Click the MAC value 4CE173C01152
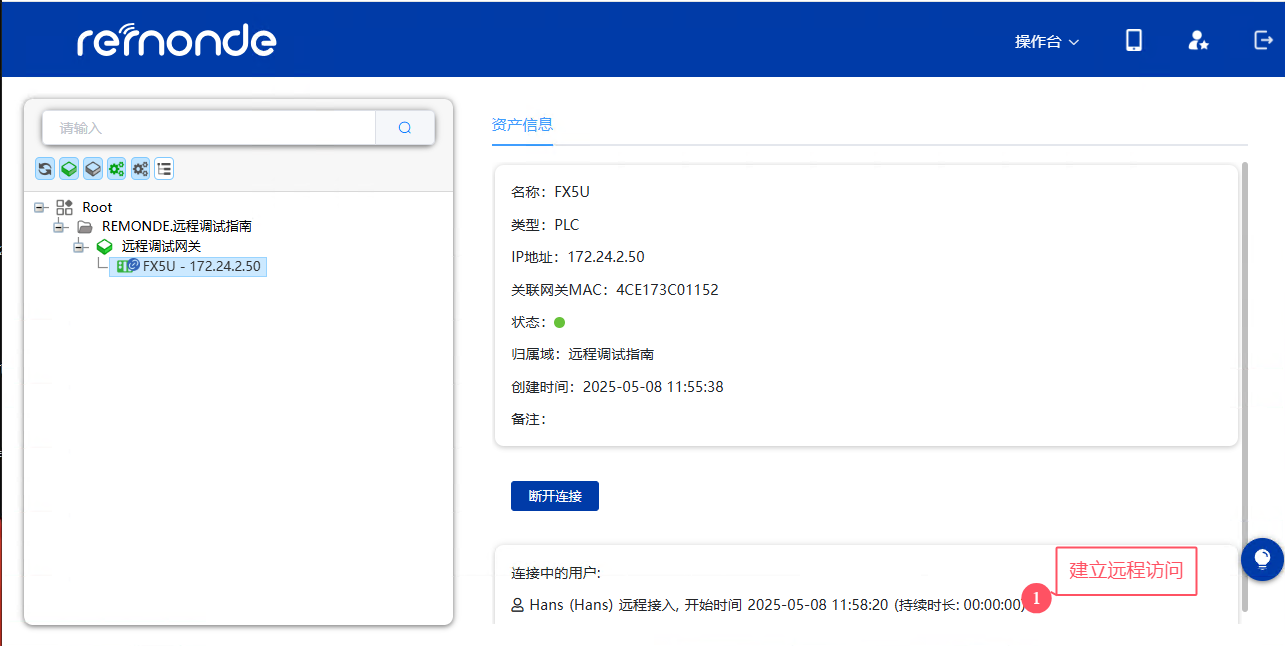This screenshot has height=646, width=1285. point(667,290)
